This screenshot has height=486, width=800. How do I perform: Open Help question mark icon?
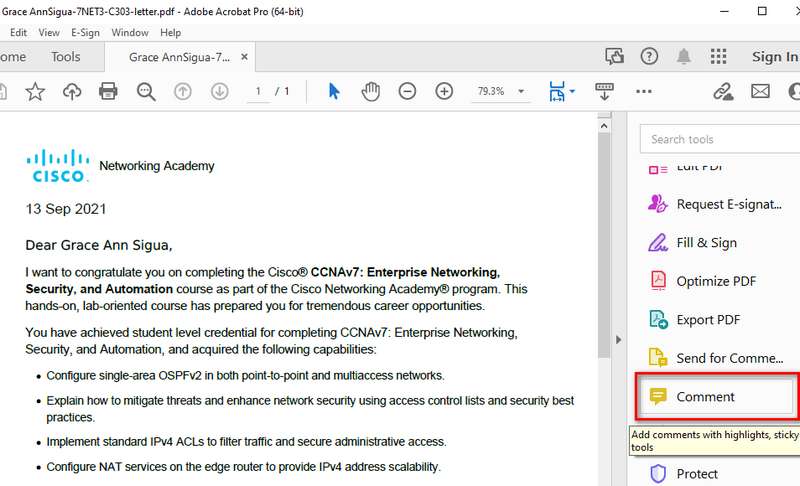pos(649,56)
